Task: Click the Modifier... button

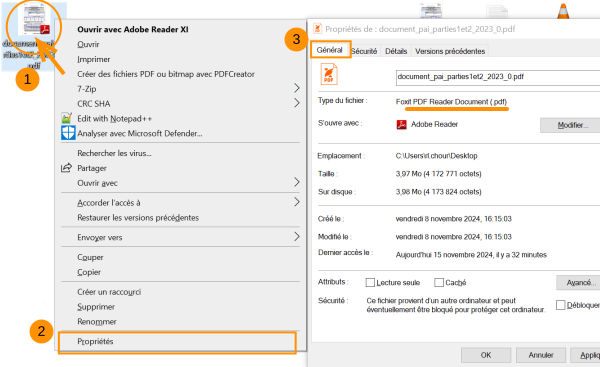Action: coord(571,125)
